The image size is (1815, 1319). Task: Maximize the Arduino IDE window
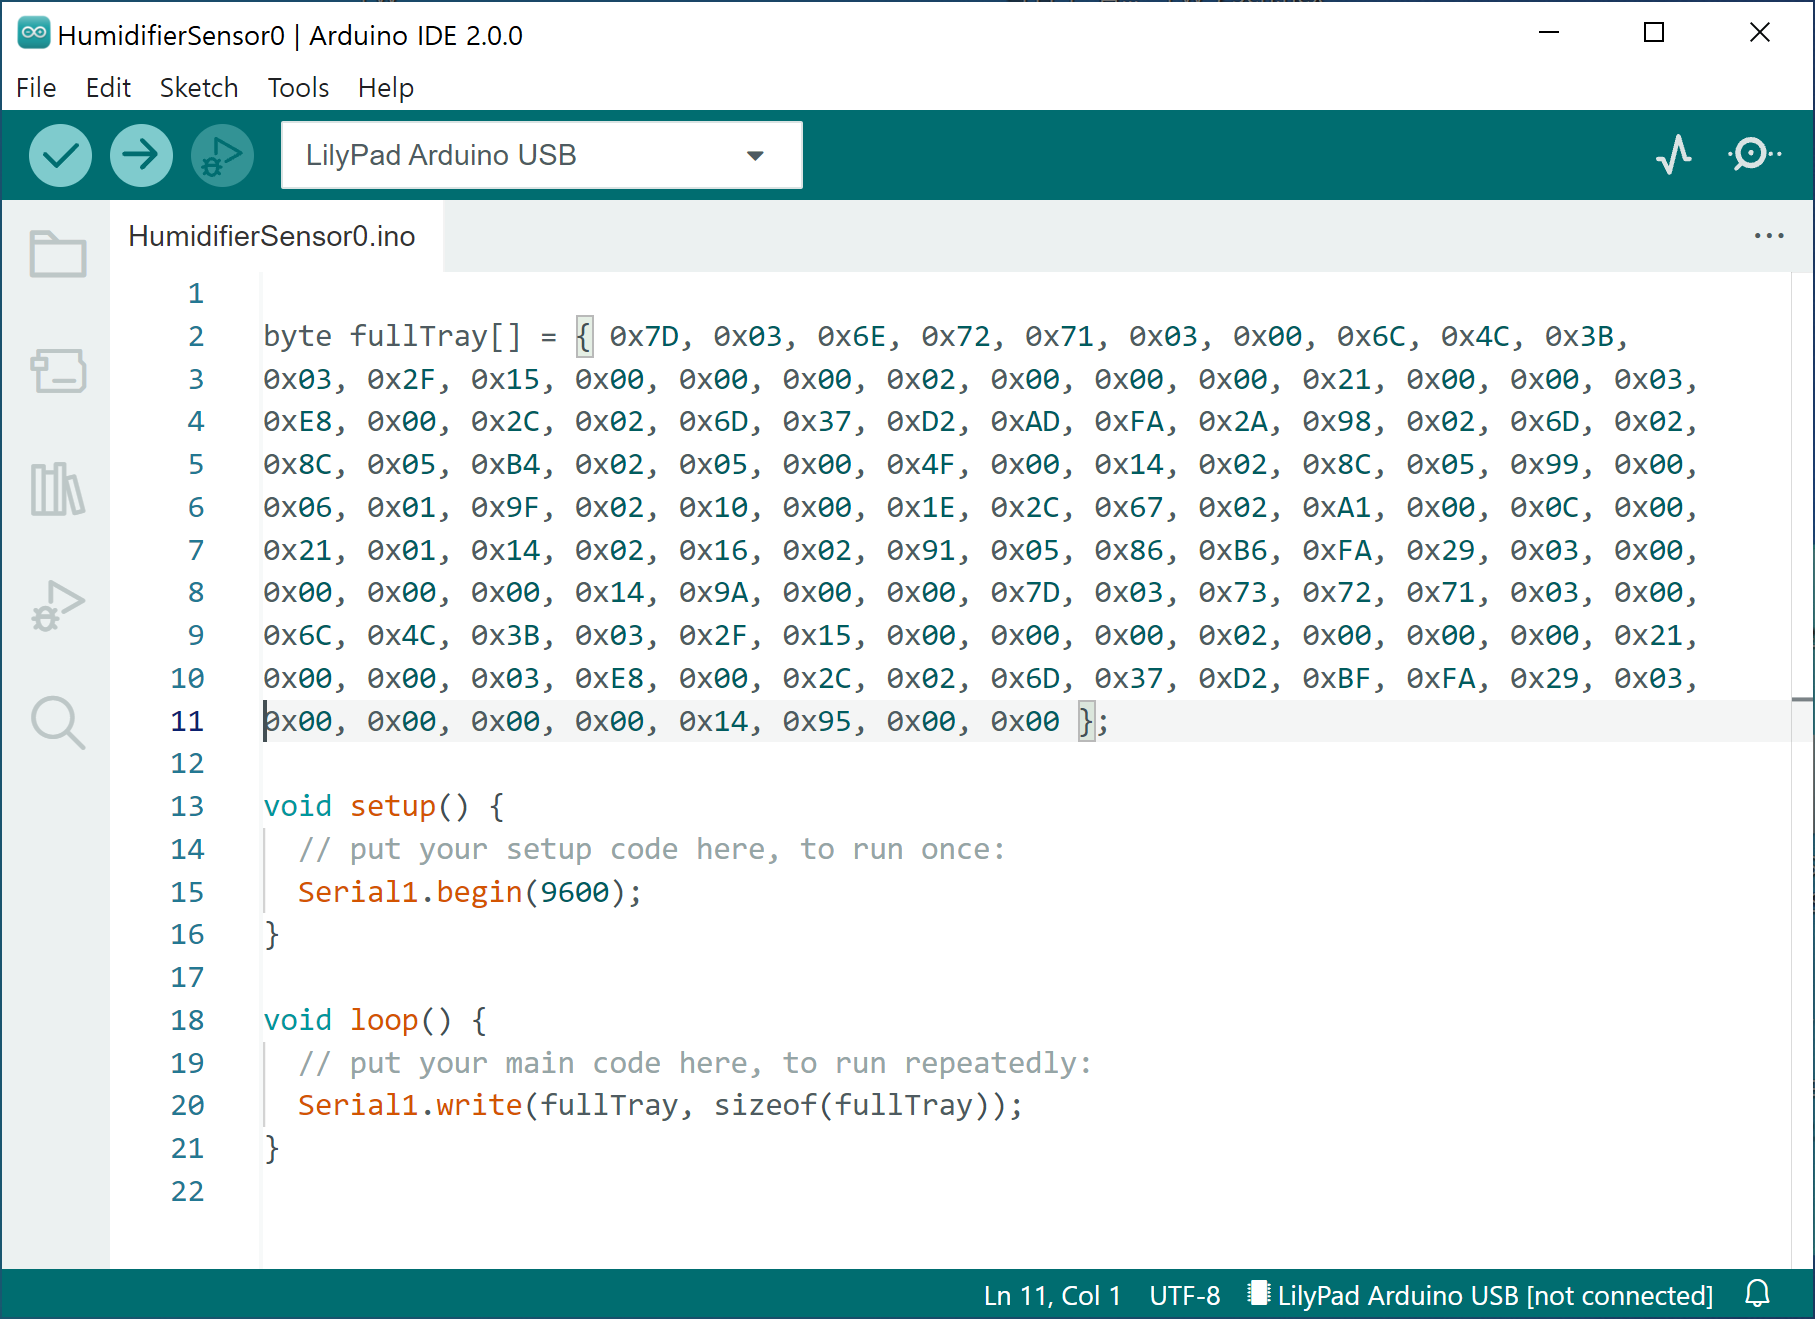coord(1654,33)
